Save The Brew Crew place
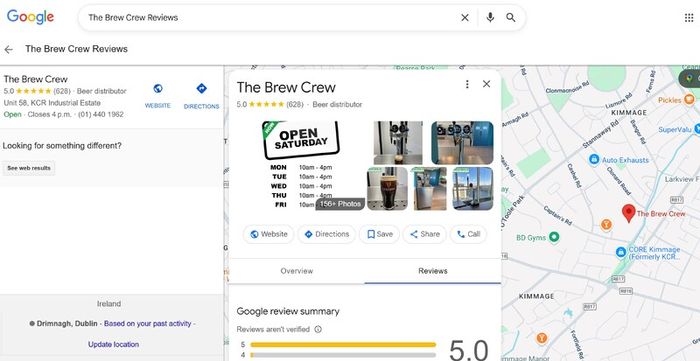The width and height of the screenshot is (700, 361). (379, 234)
